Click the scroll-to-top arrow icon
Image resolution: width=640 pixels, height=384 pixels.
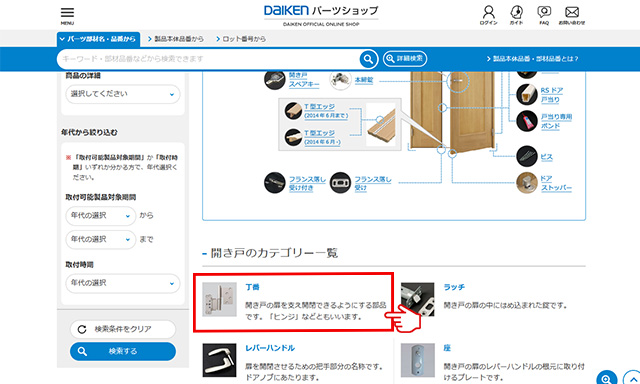click(x=632, y=379)
